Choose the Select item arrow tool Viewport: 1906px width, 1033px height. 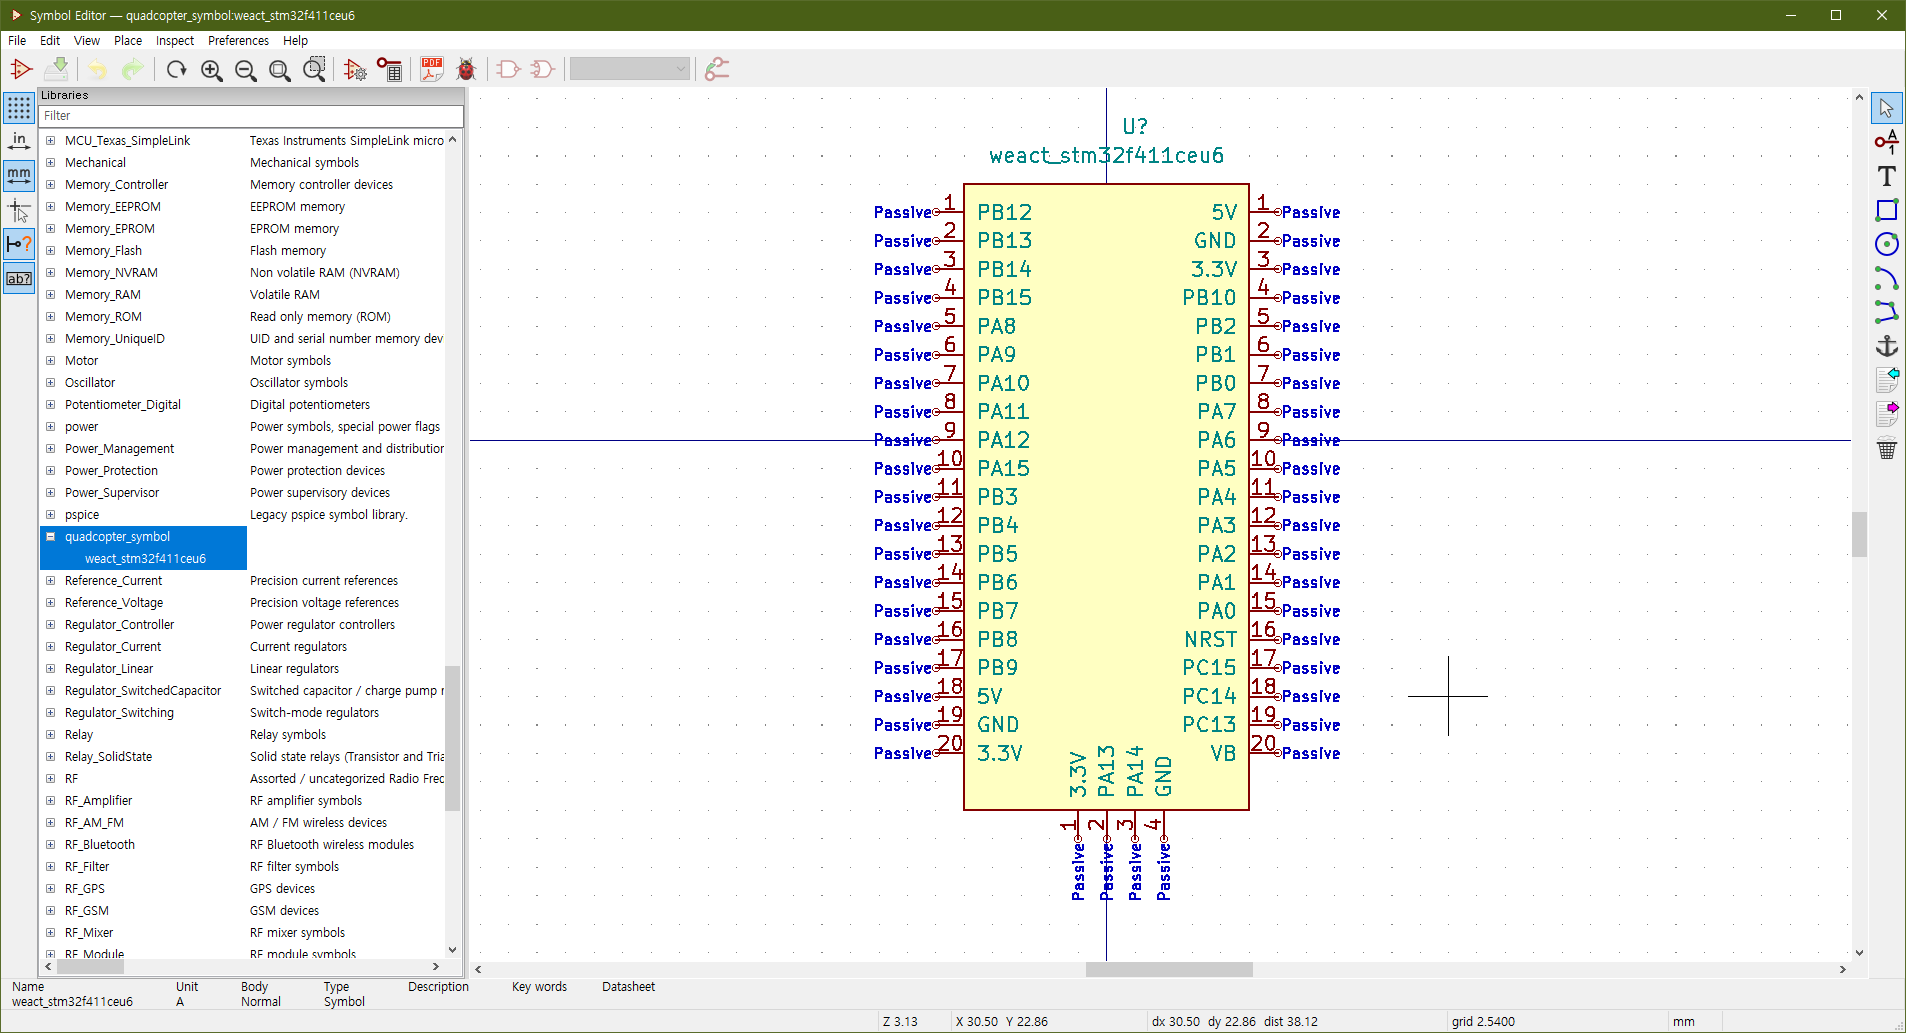pyautogui.click(x=1886, y=108)
